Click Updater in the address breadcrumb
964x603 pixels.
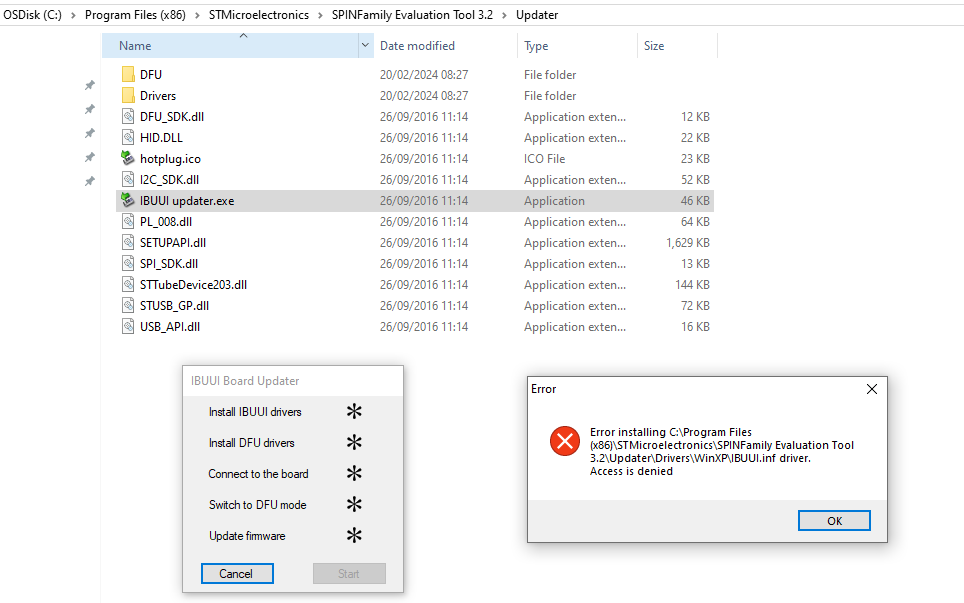(537, 15)
